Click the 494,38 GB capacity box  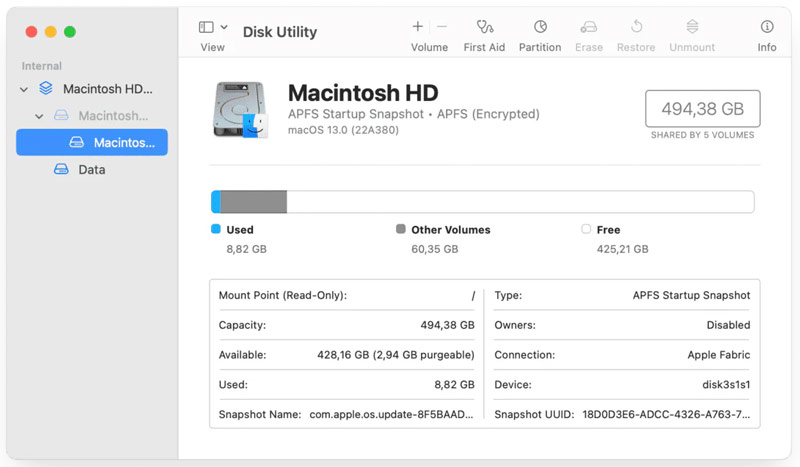click(x=703, y=109)
